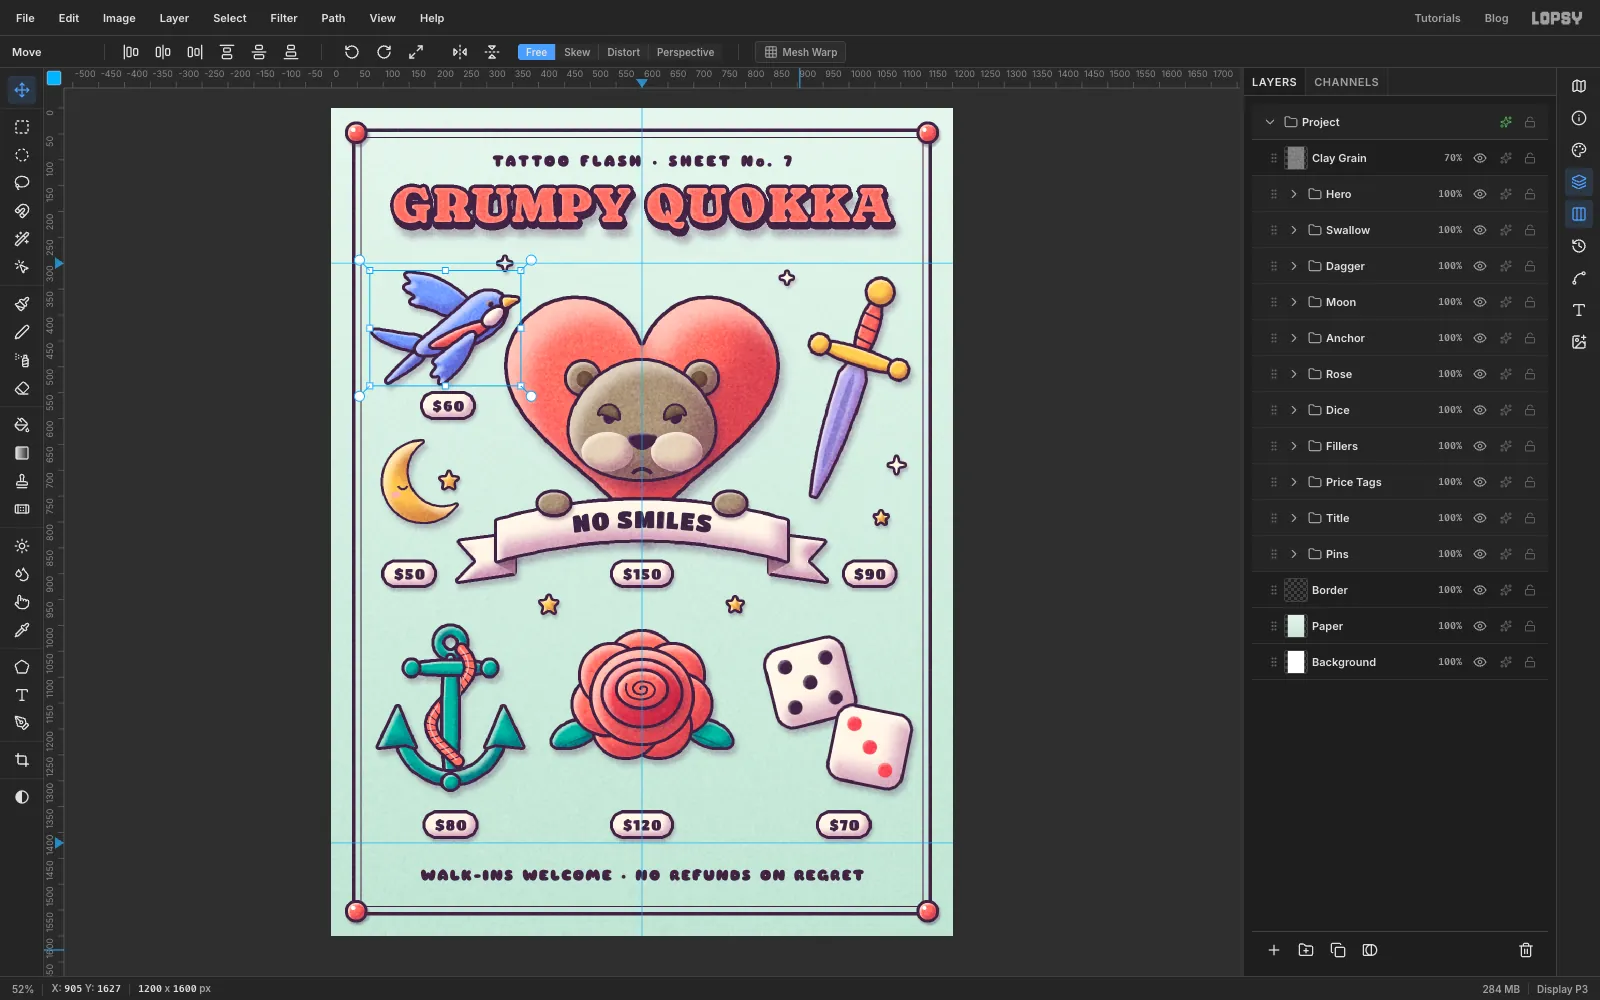
Task: Expand the Rose layer group
Action: [x=1294, y=374]
